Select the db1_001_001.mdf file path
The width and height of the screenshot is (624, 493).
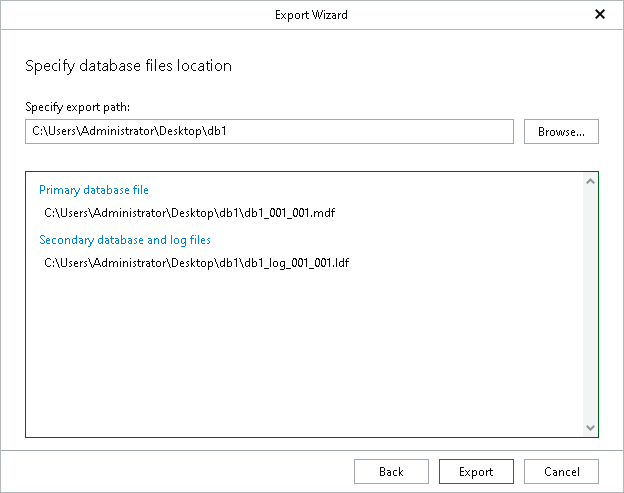coord(190,213)
